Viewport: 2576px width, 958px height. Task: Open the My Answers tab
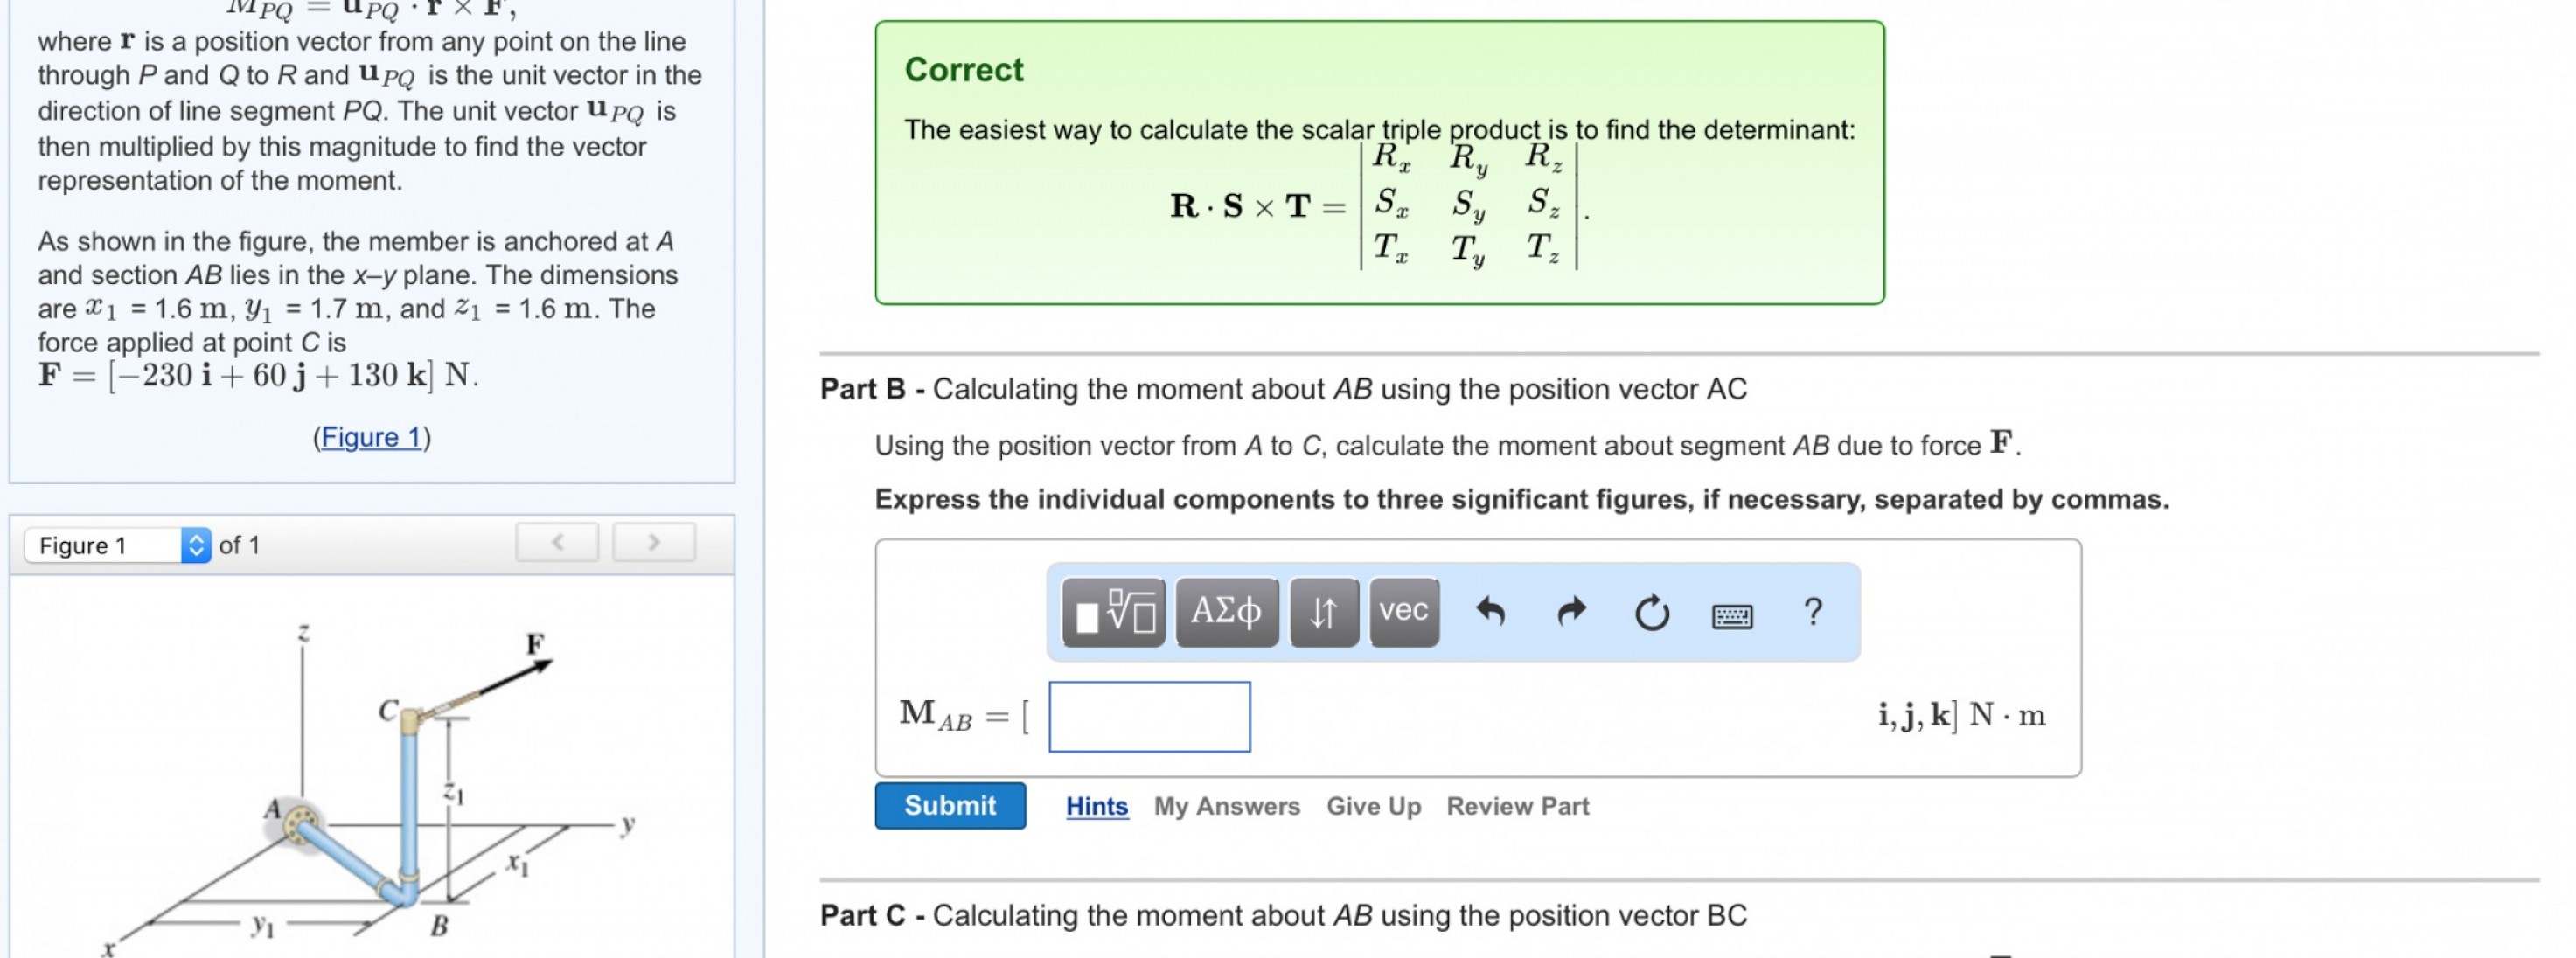(x=1226, y=806)
